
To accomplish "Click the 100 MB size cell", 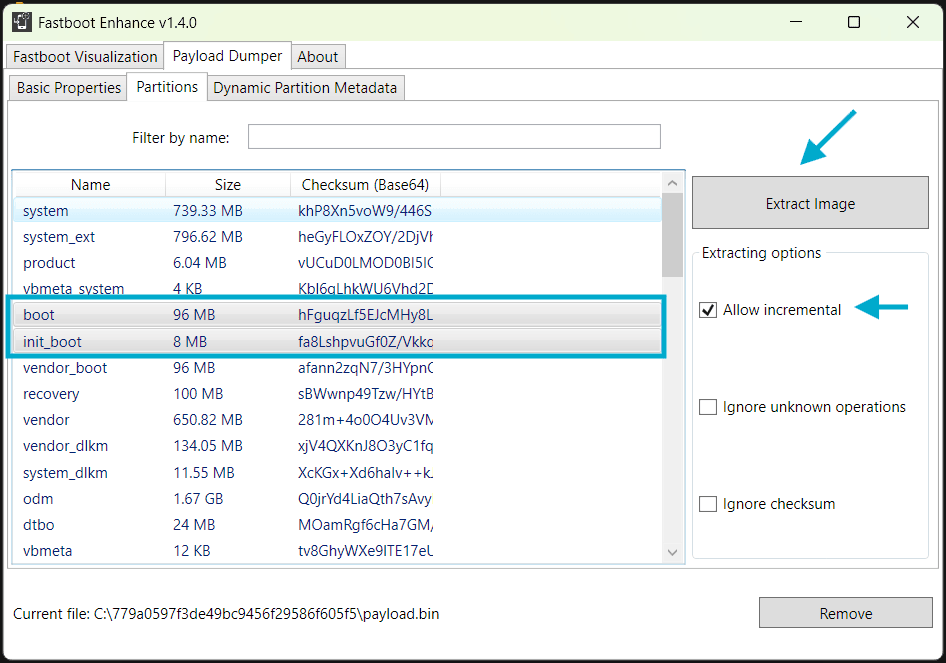I will (198, 393).
